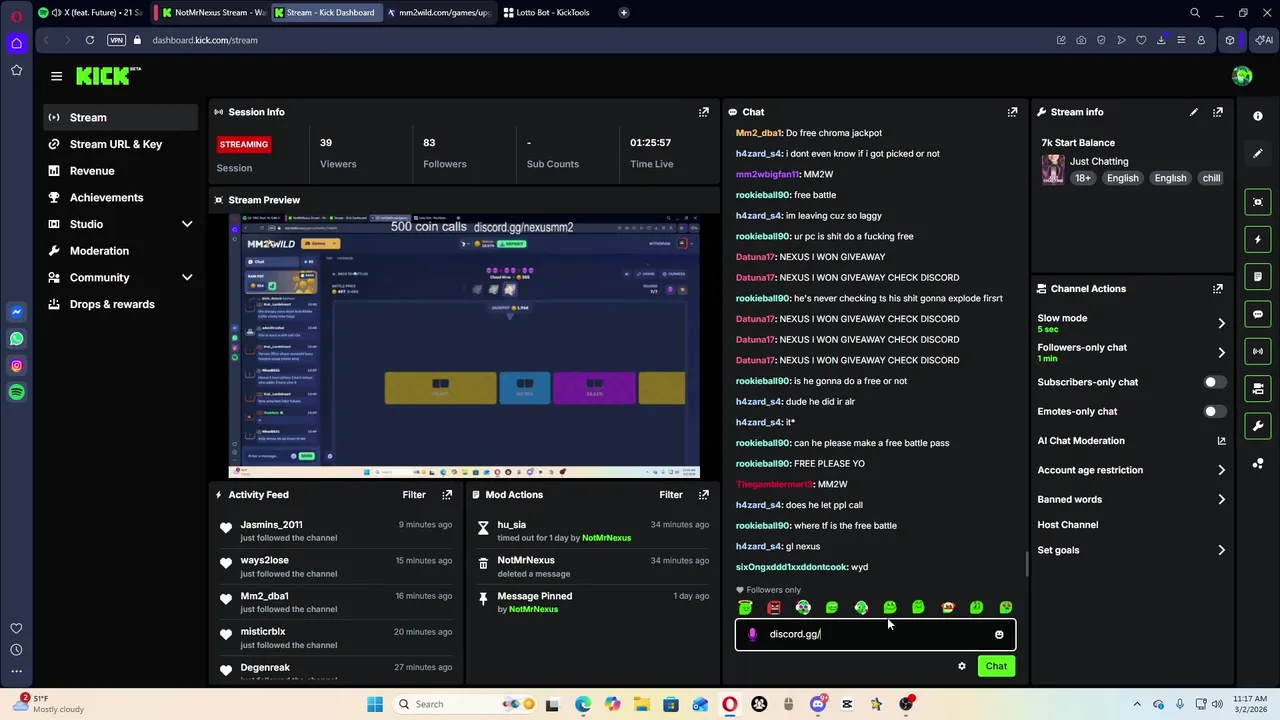Viewport: 1280px width, 720px height.
Task: Pop out the Chat panel
Action: pyautogui.click(x=1012, y=112)
